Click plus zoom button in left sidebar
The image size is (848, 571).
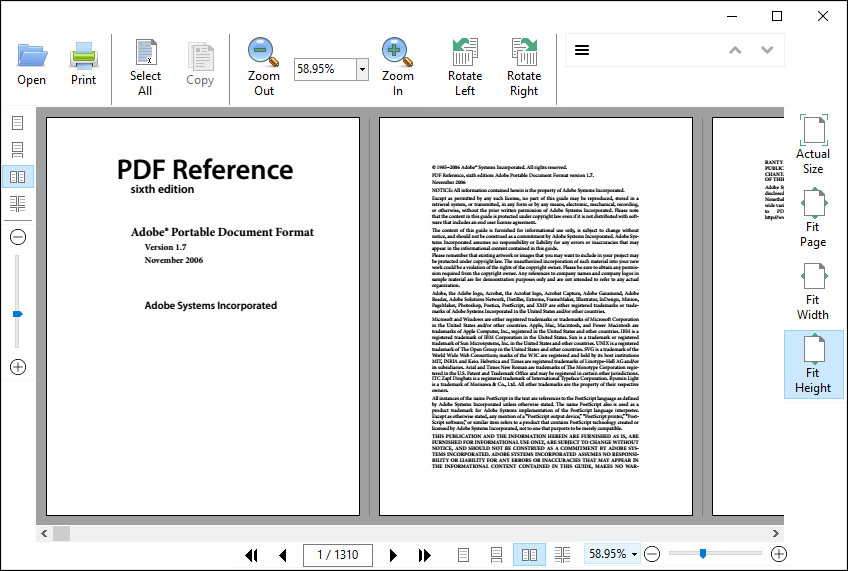(18, 367)
